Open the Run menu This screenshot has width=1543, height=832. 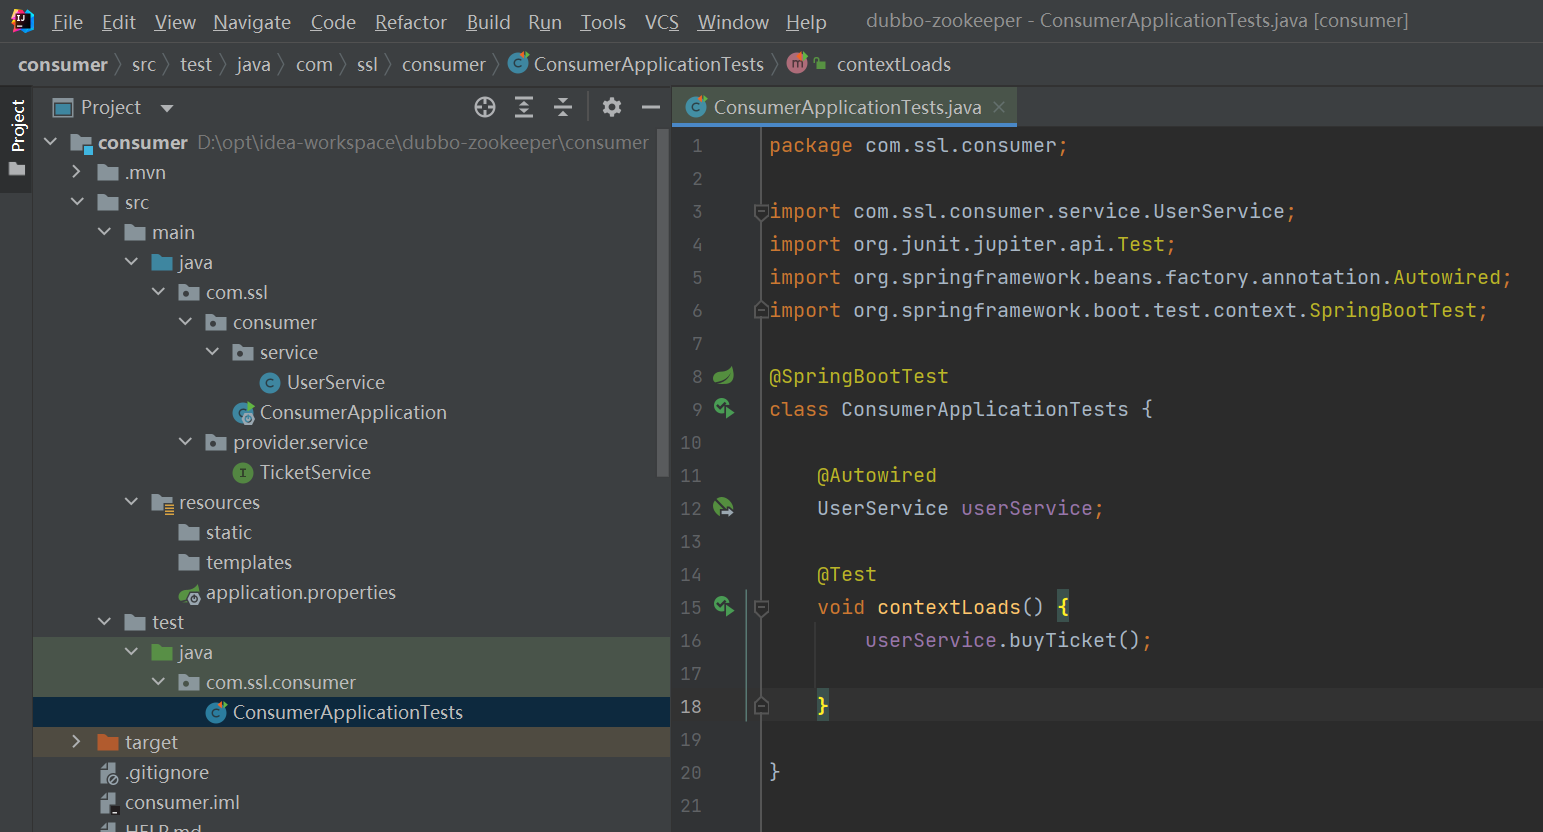545,22
